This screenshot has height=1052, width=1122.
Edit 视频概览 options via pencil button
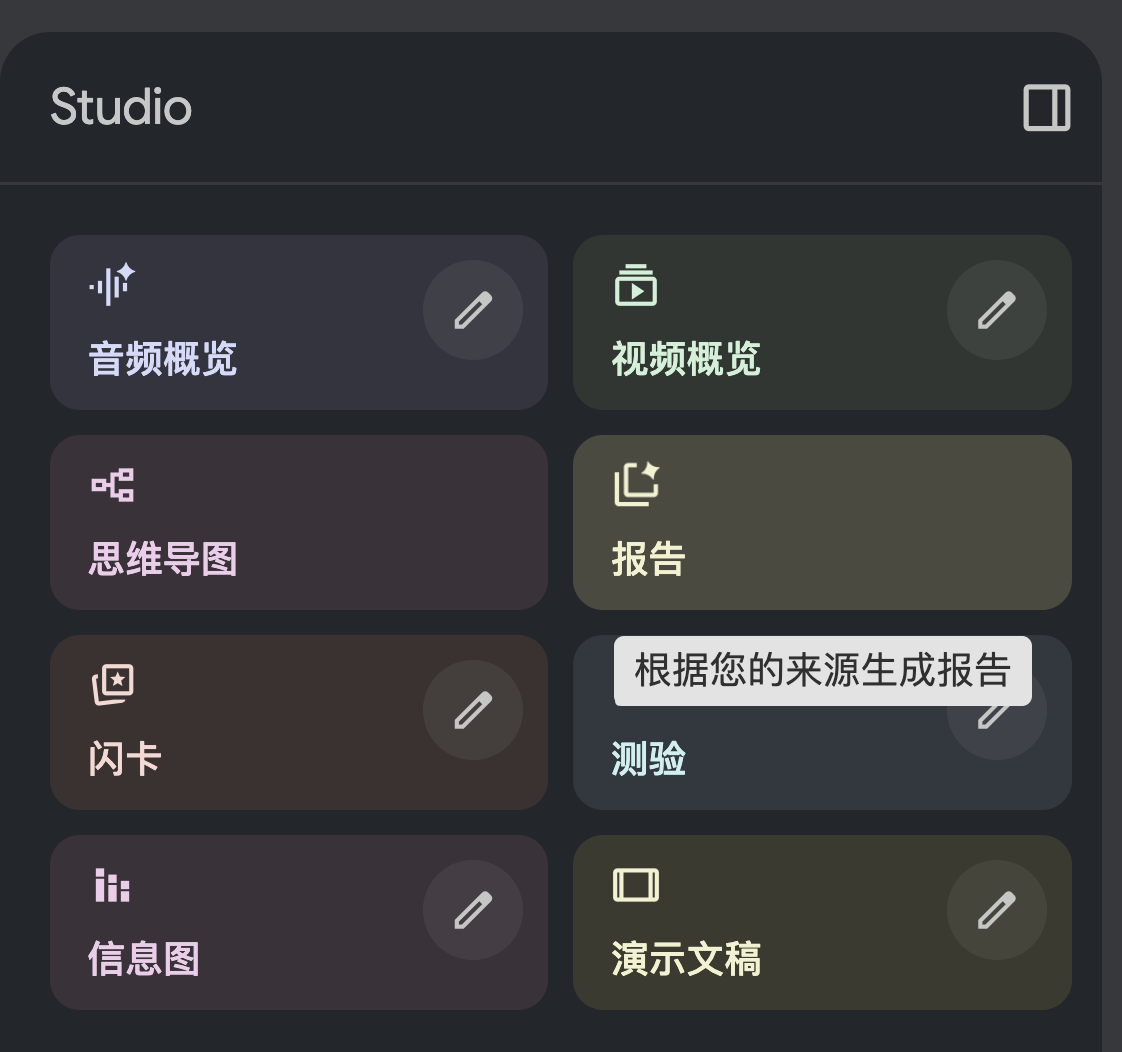[996, 310]
